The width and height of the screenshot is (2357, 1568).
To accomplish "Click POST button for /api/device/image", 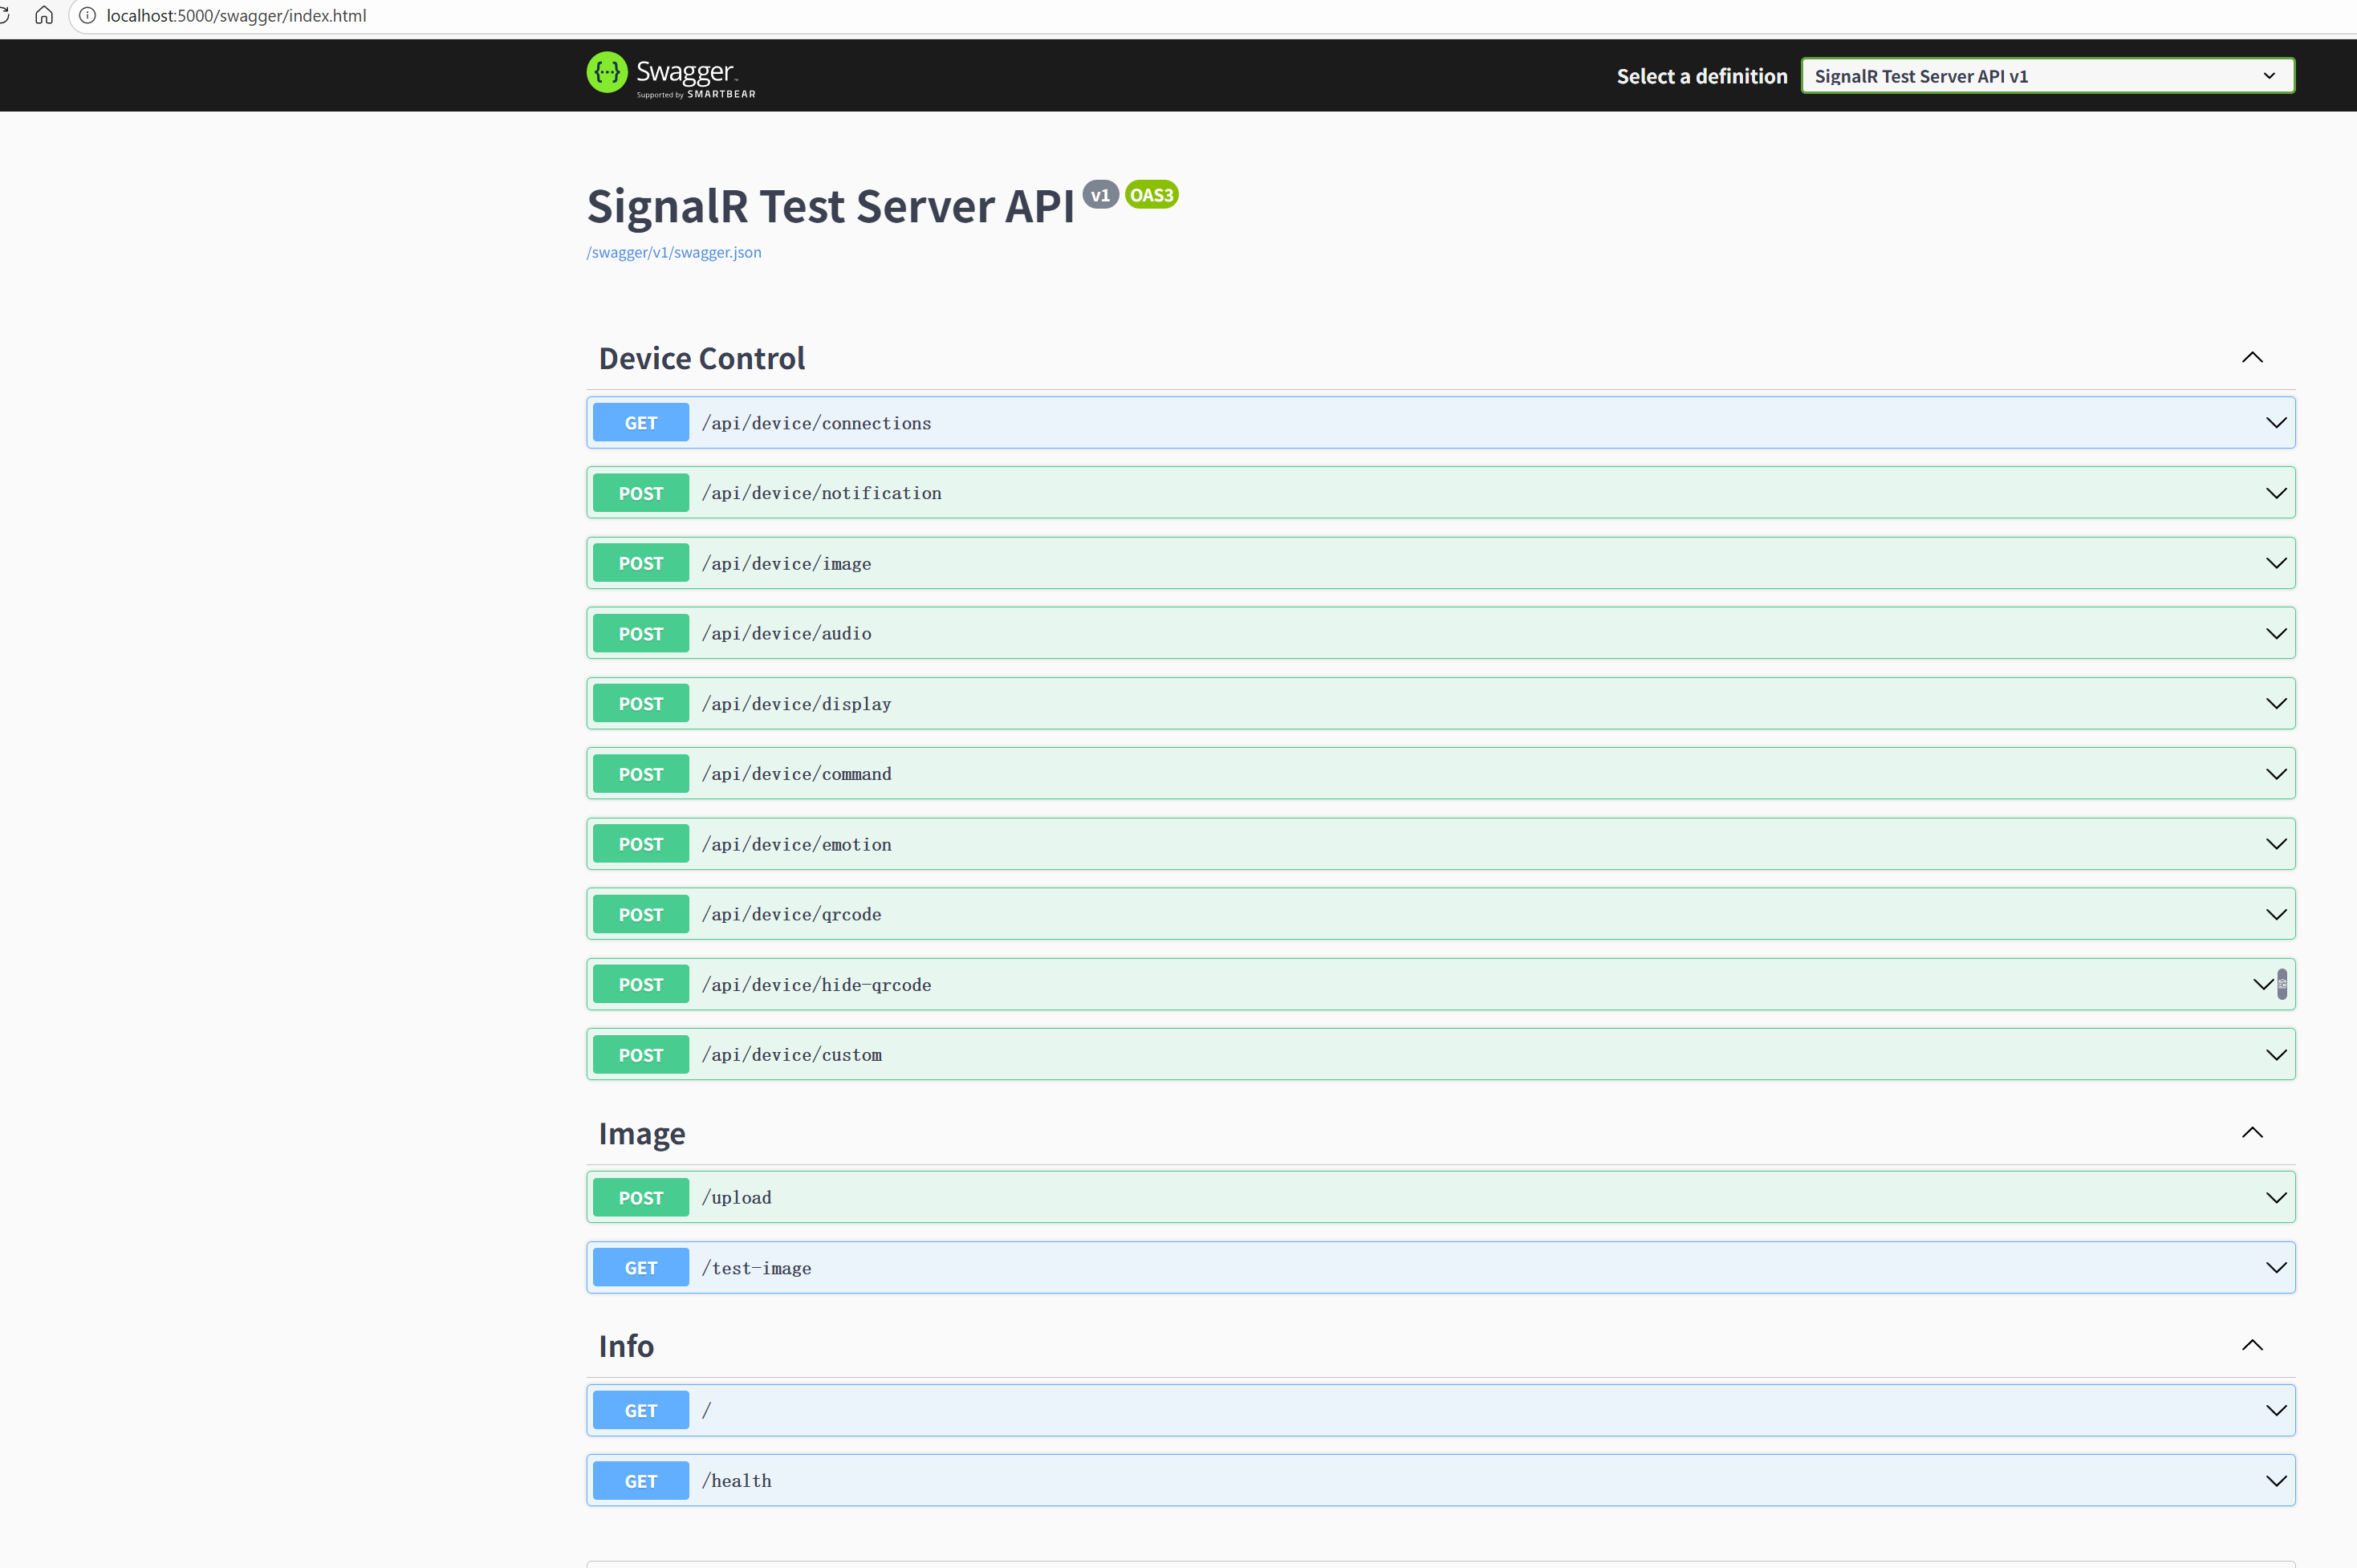I will click(x=640, y=563).
